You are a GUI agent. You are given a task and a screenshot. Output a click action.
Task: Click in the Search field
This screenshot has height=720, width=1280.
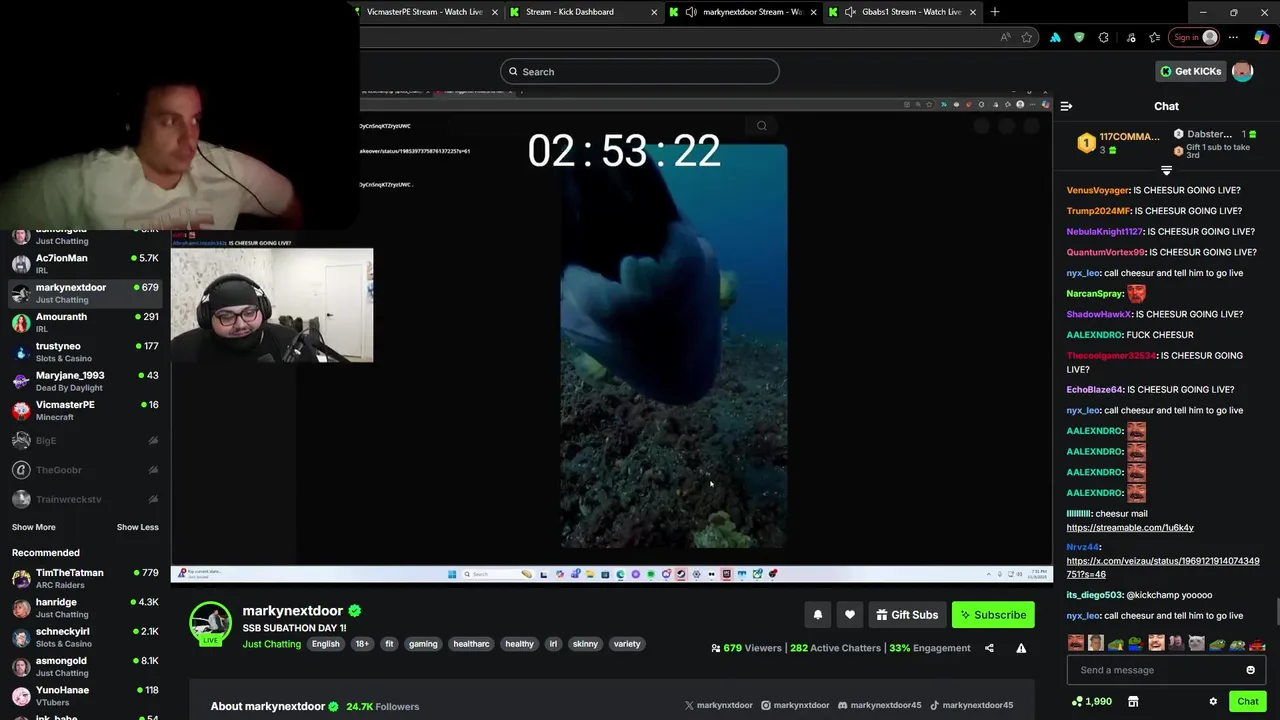coord(640,71)
